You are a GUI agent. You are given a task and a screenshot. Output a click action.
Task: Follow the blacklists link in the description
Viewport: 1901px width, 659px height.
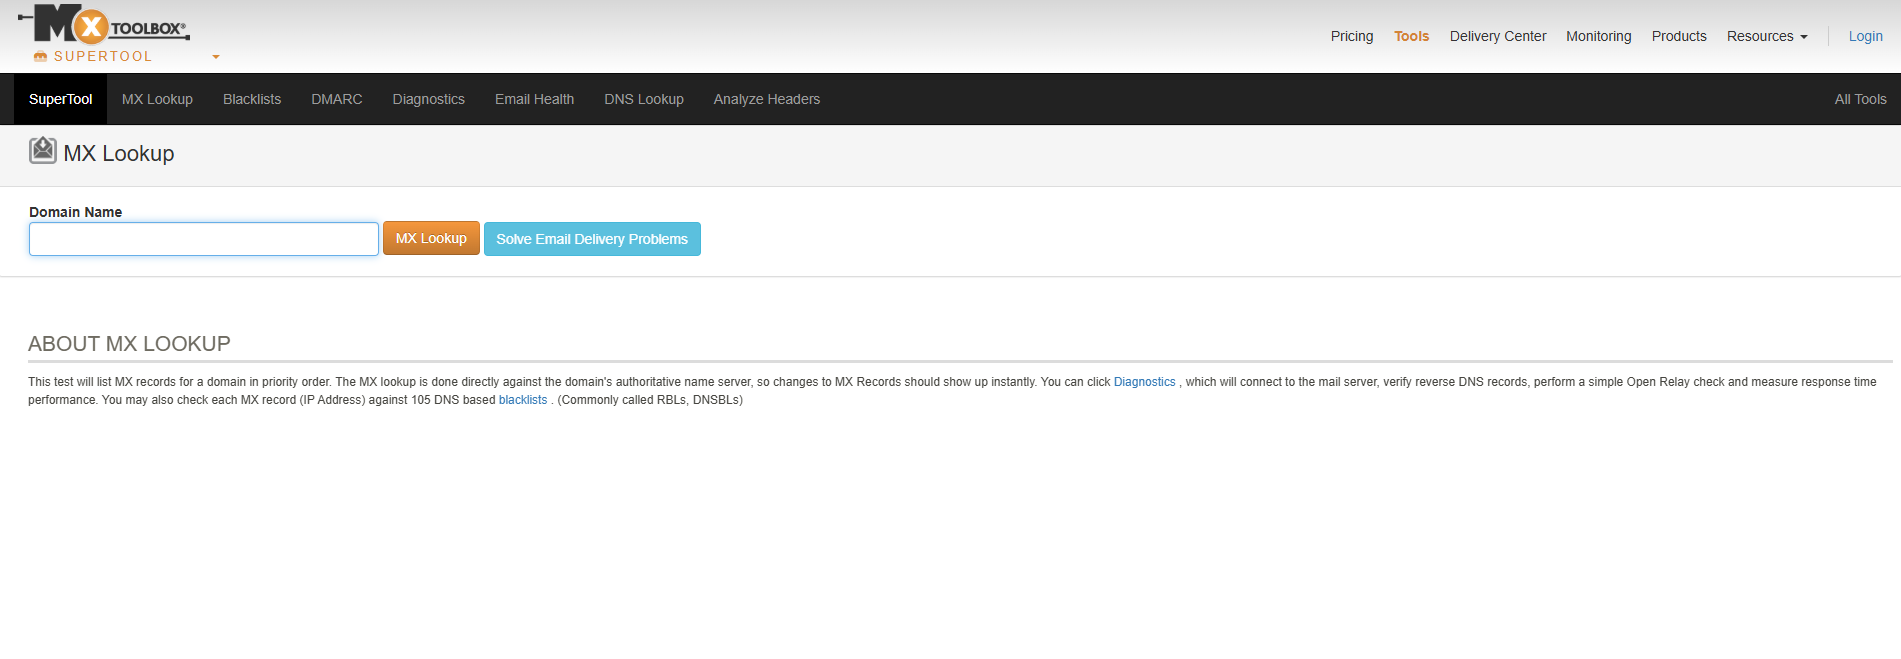[523, 400]
